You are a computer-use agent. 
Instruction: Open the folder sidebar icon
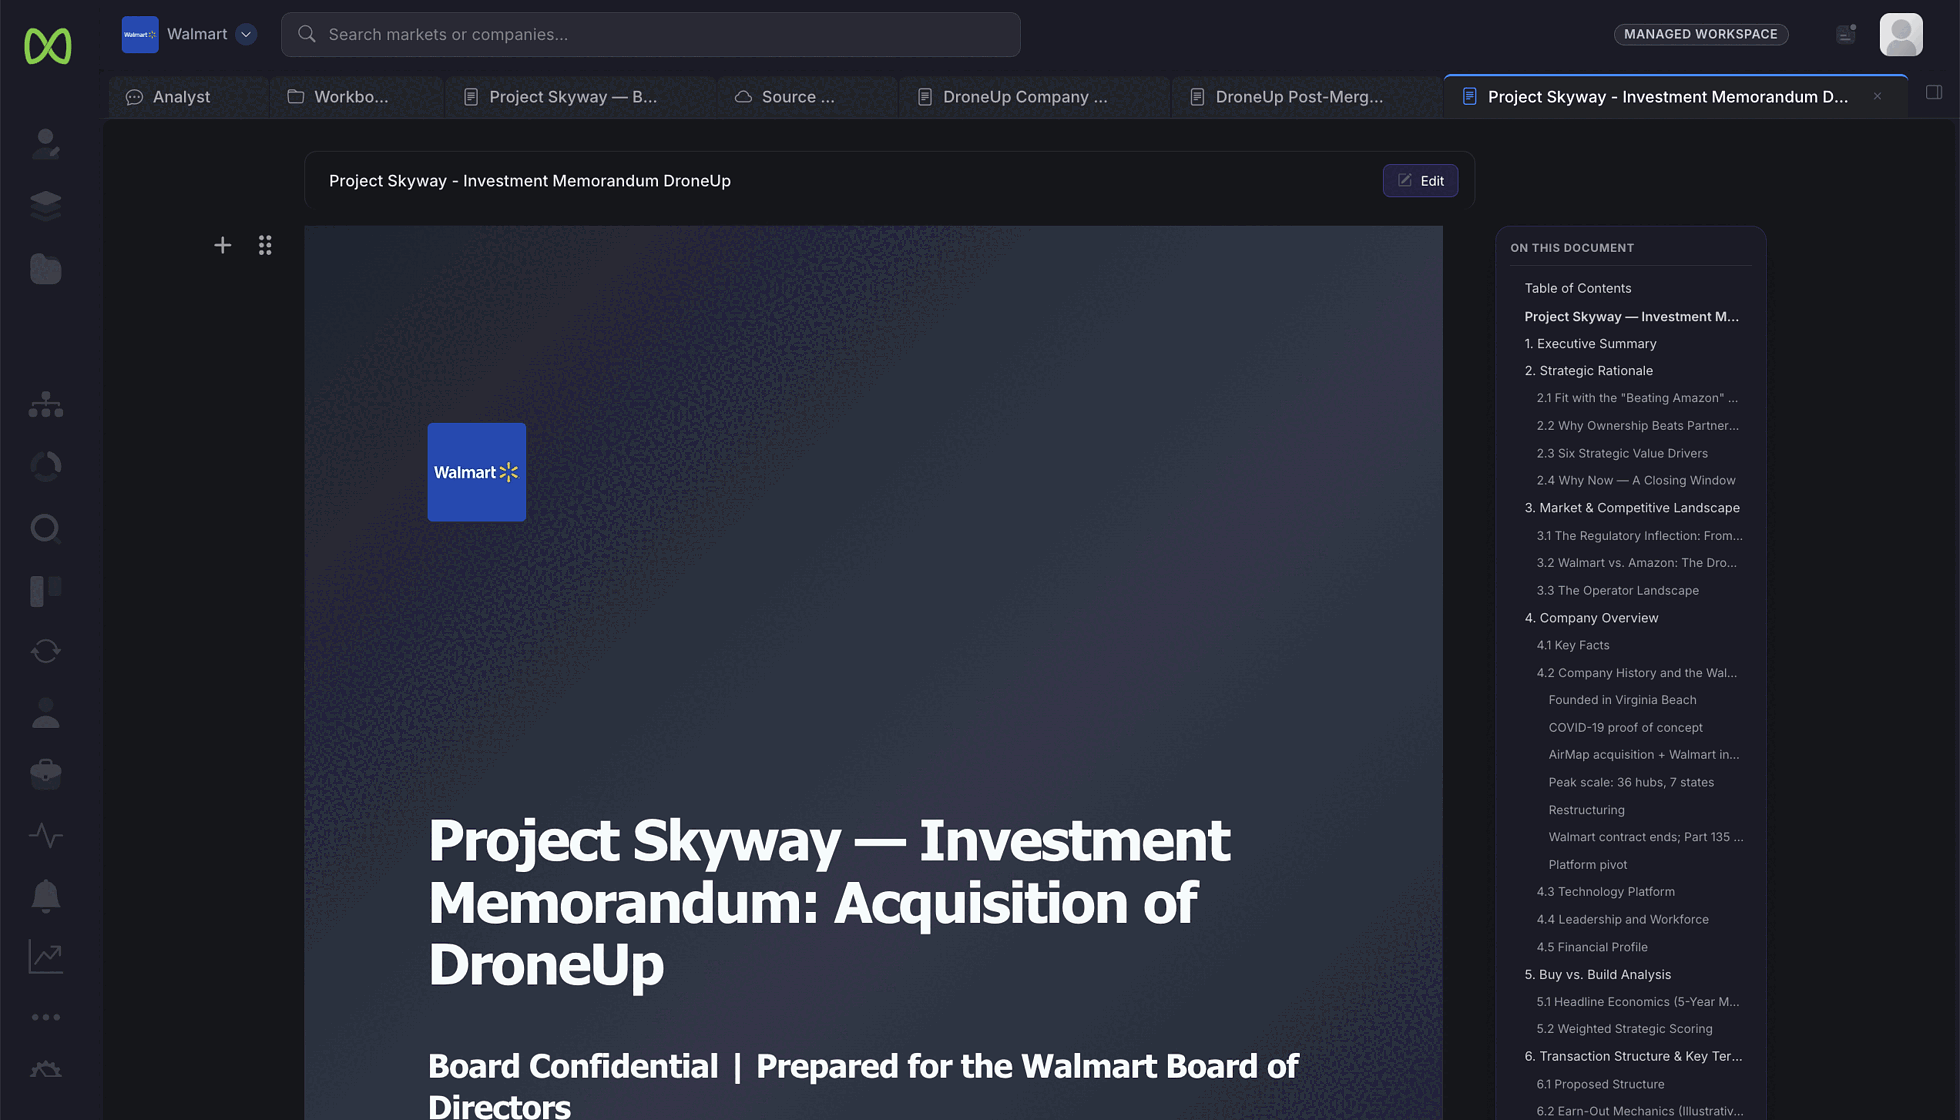(x=45, y=268)
